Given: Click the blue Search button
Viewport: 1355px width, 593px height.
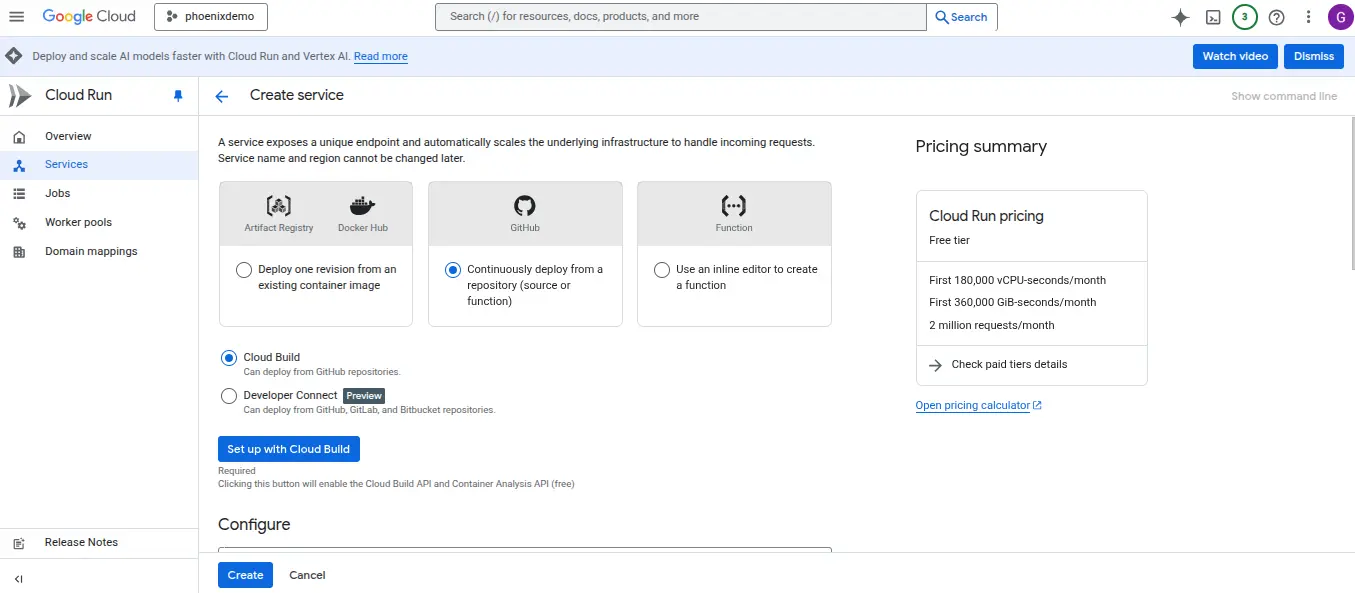Looking at the screenshot, I should coord(962,17).
